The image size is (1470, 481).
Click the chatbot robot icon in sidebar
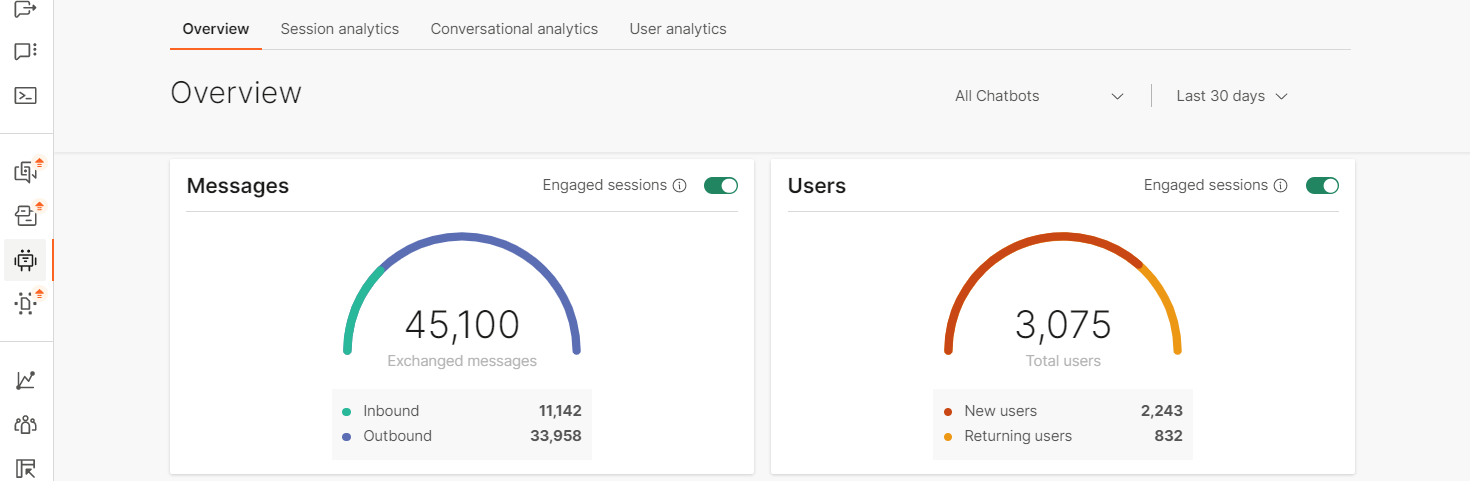pyautogui.click(x=26, y=260)
